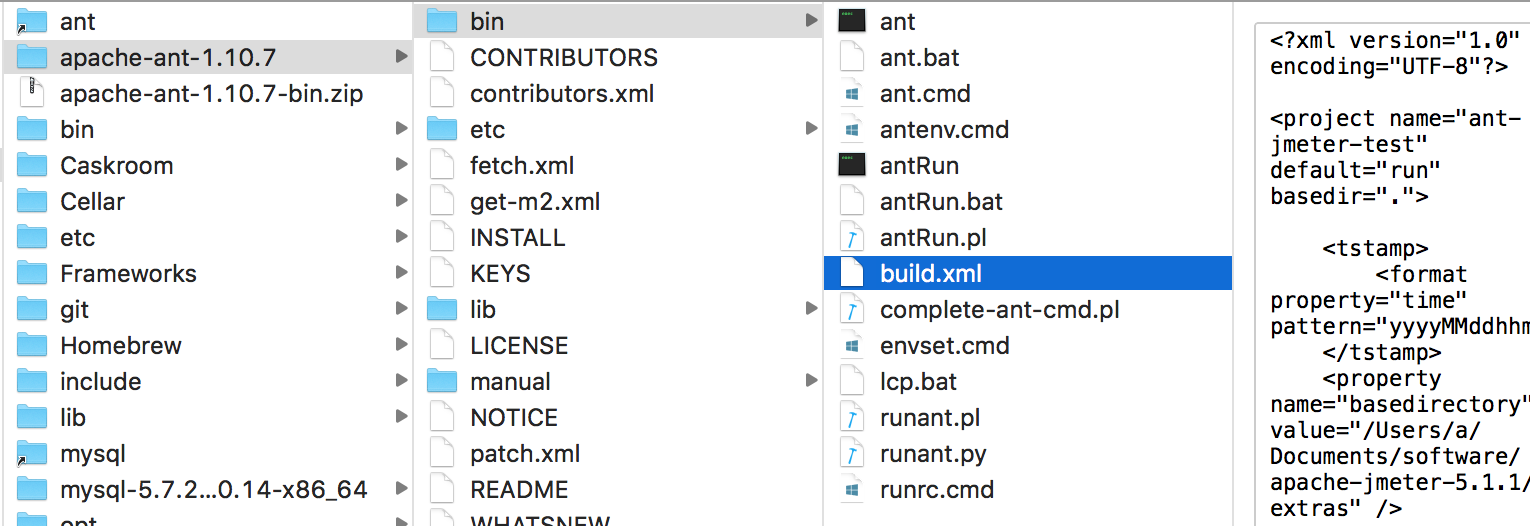The image size is (1530, 526).
Task: Expand apache-ant-1.10.7 folder arrow
Action: (x=400, y=57)
